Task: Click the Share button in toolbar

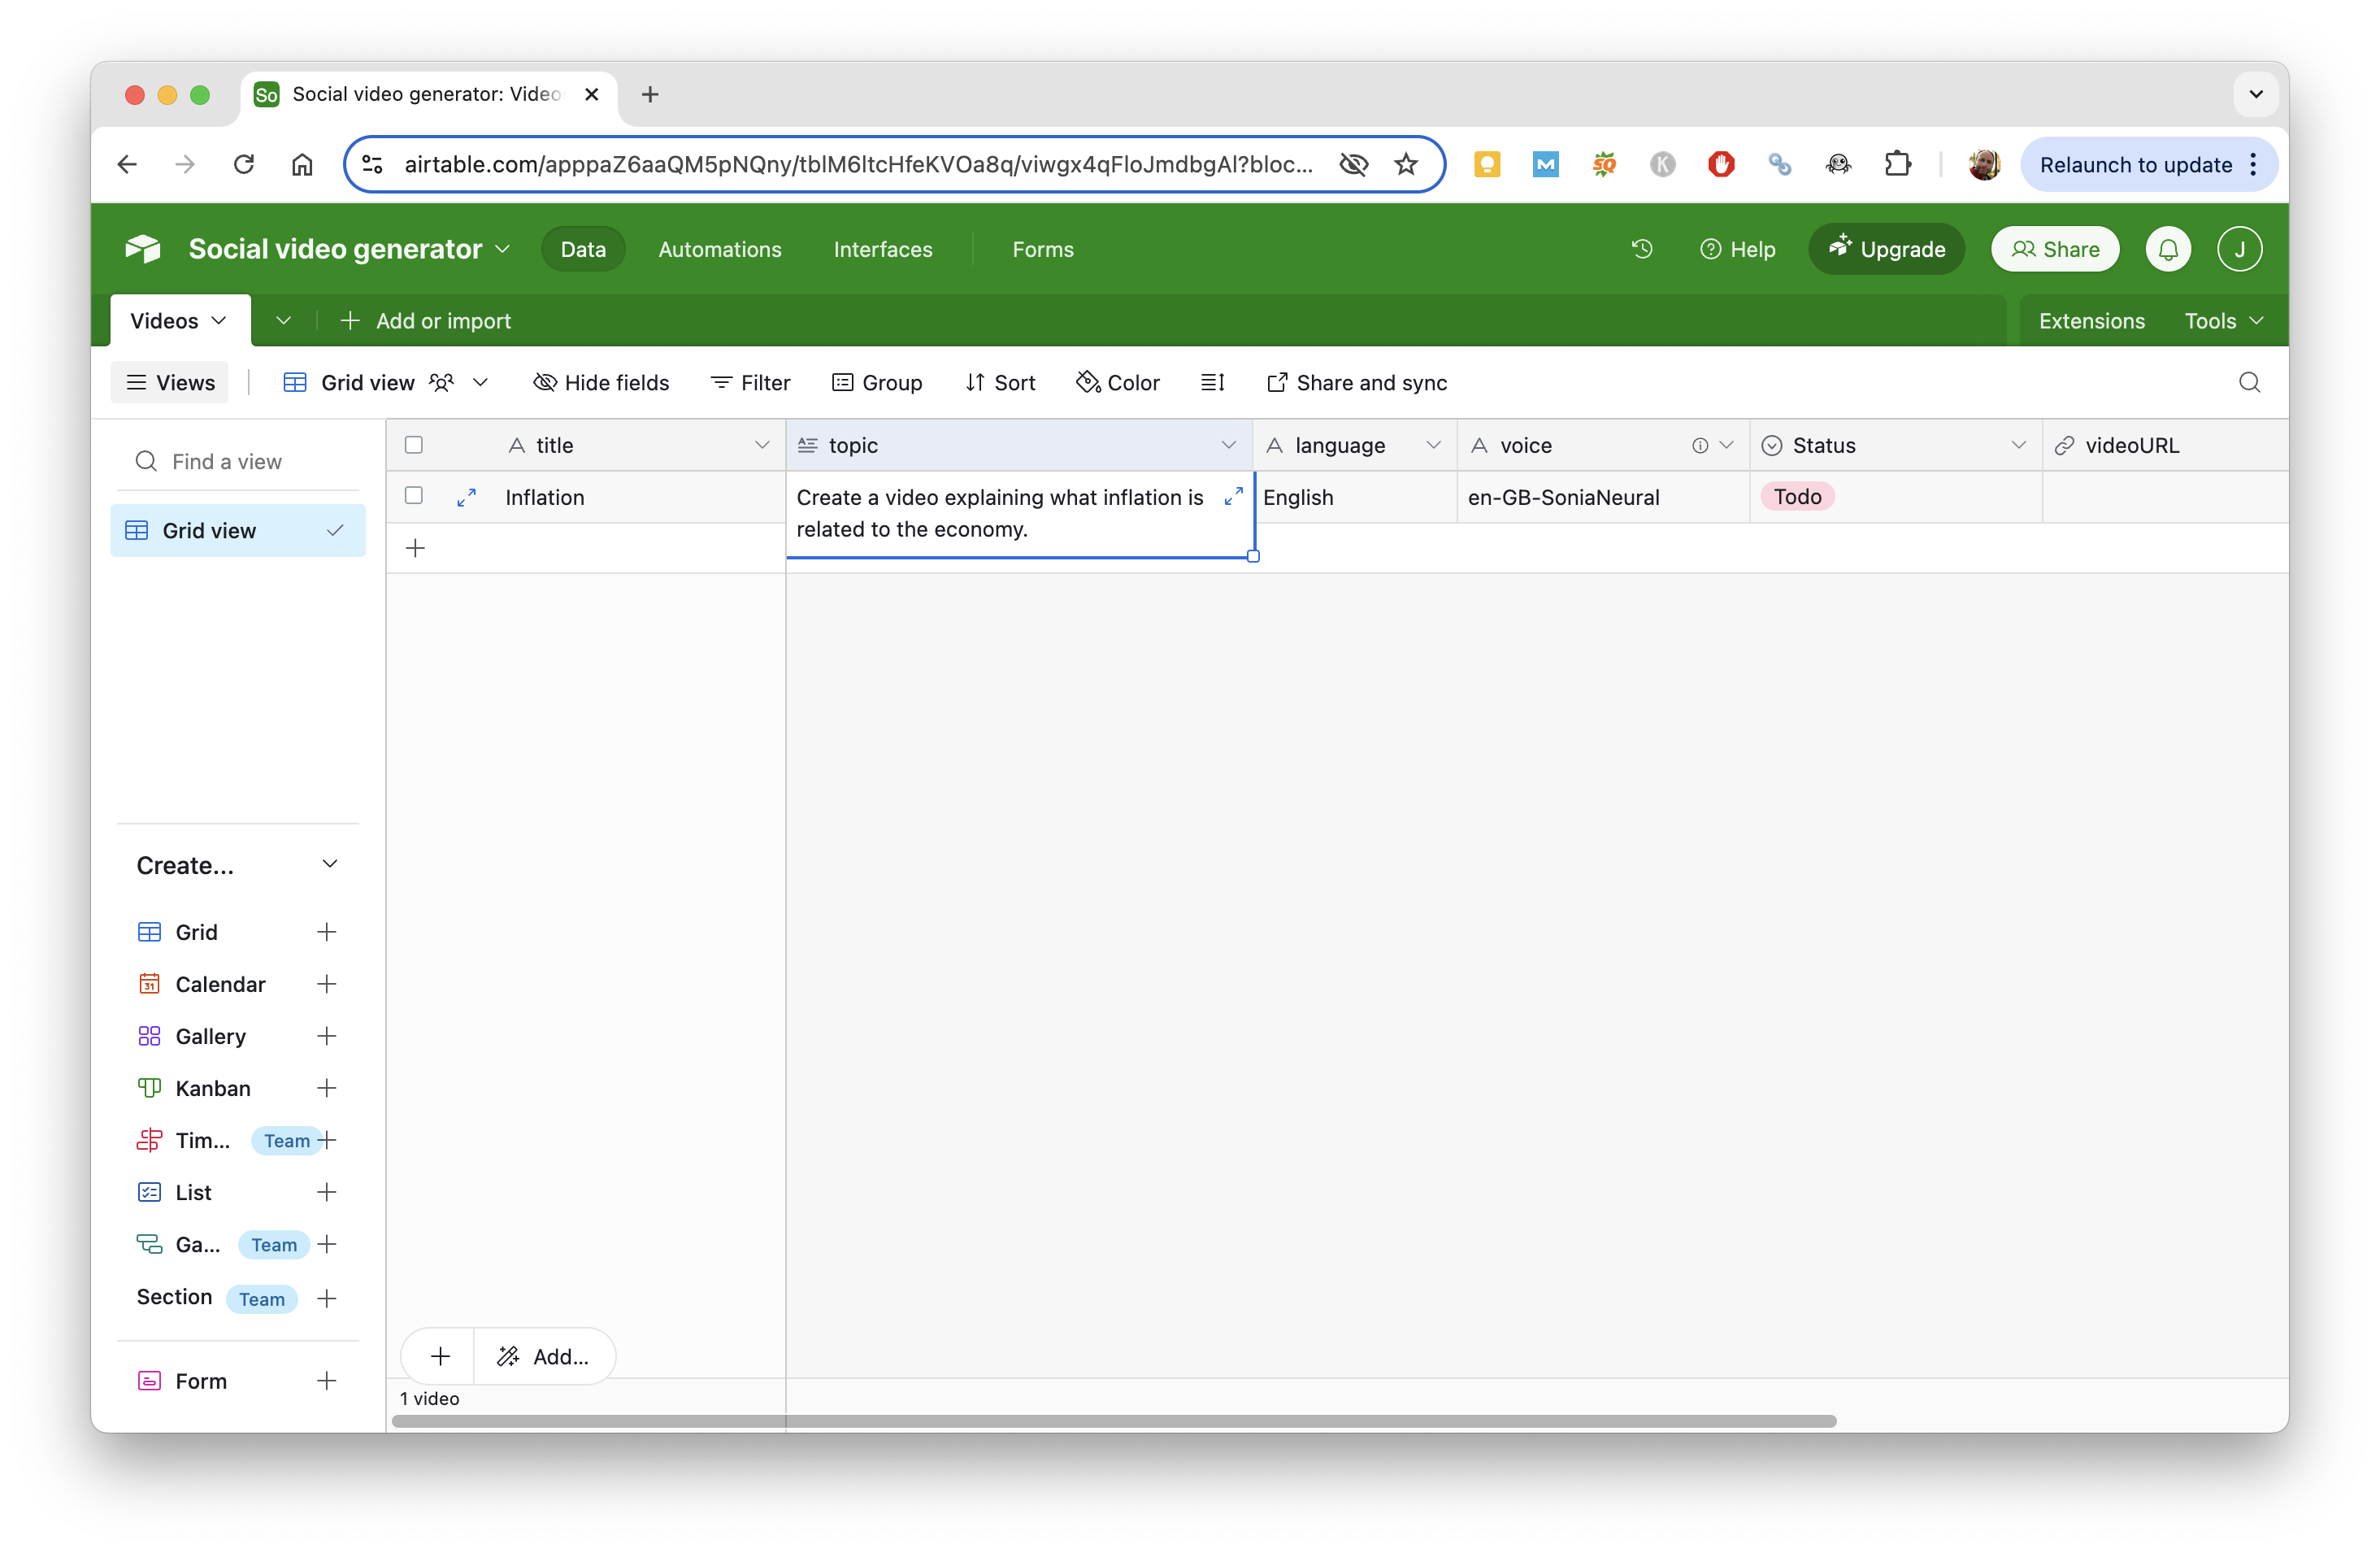Action: [x=2056, y=248]
